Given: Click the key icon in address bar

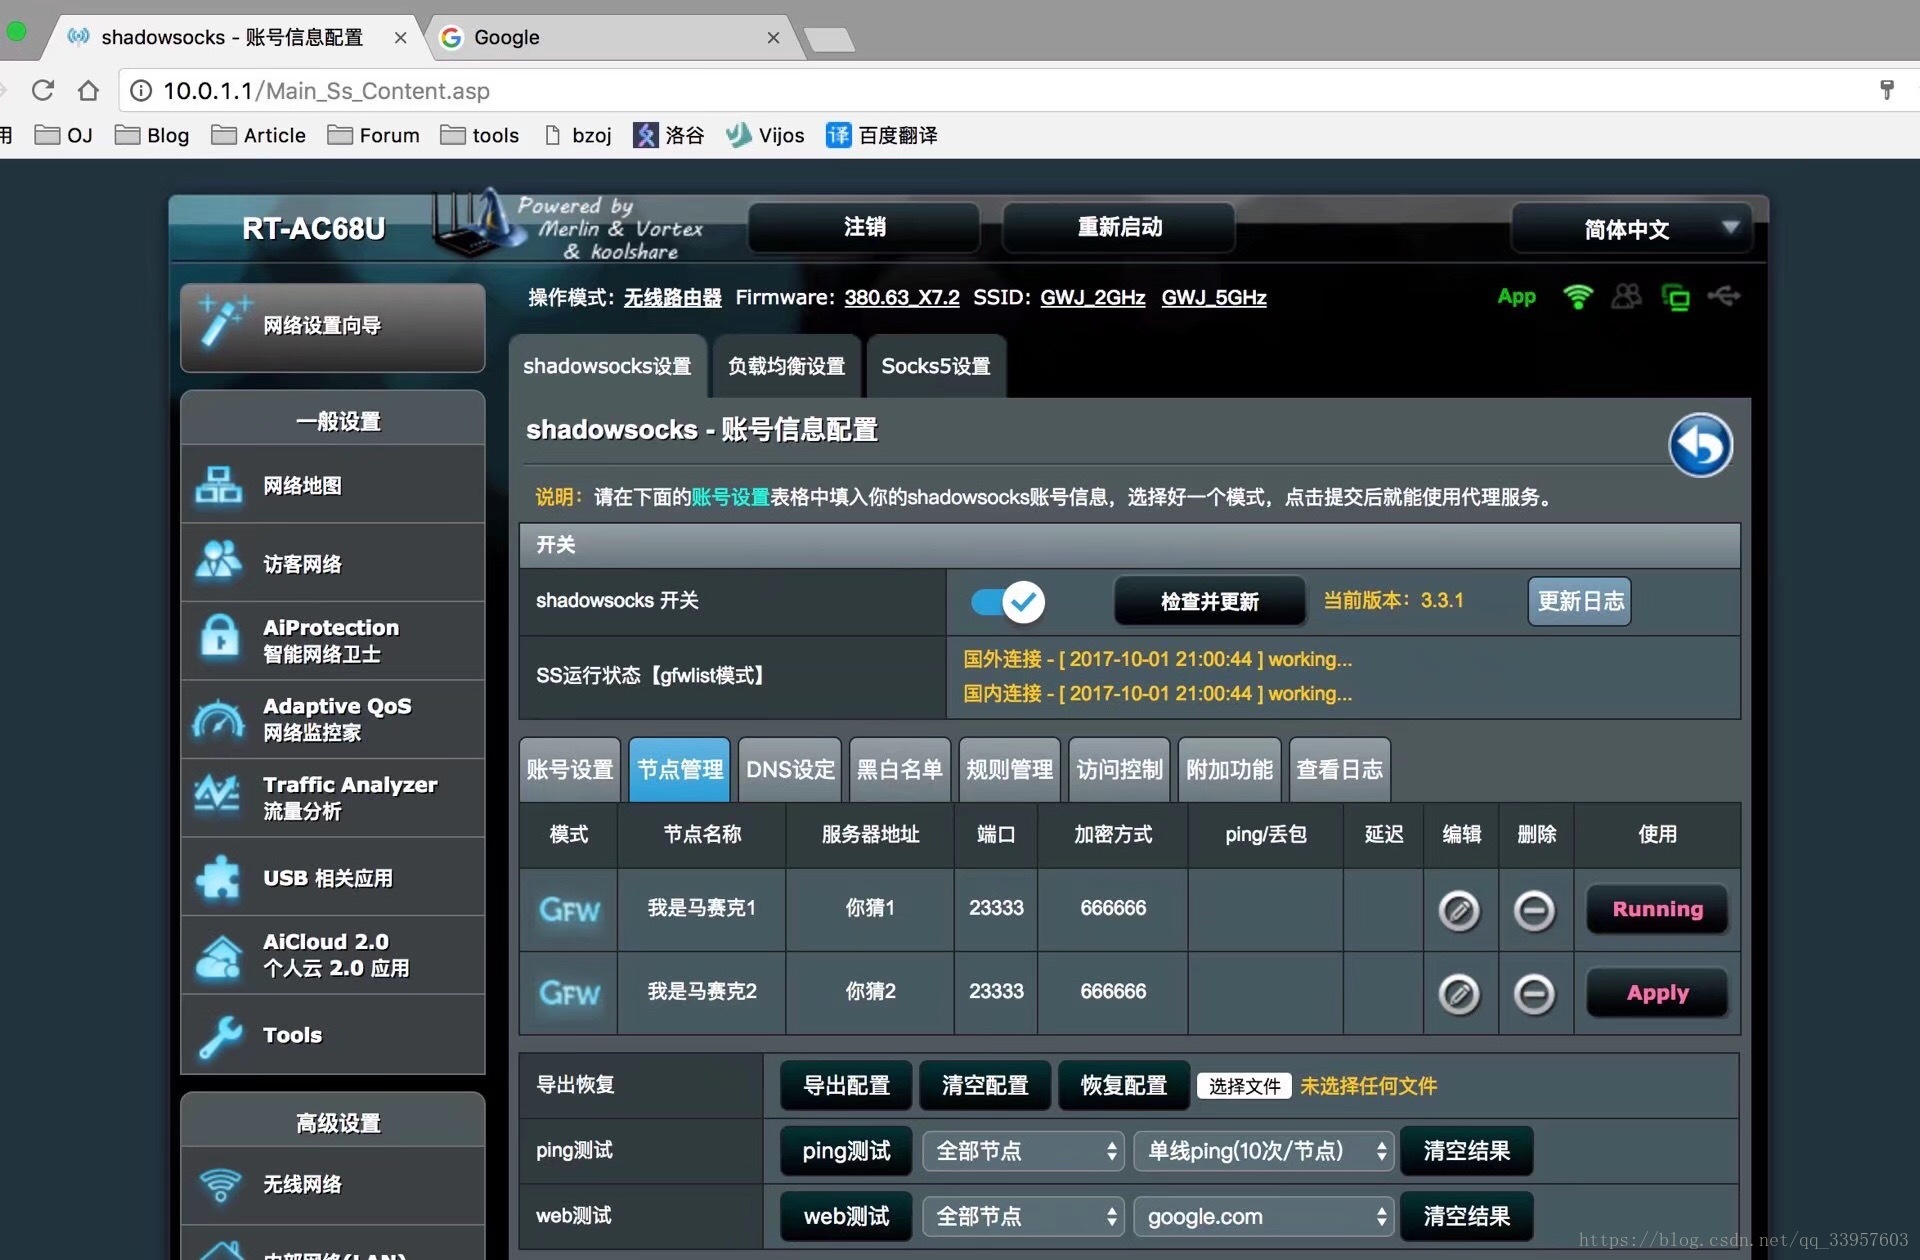Looking at the screenshot, I should (x=1887, y=90).
